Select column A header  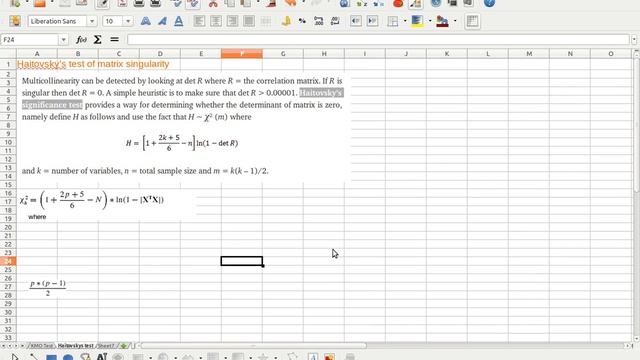tap(37, 53)
